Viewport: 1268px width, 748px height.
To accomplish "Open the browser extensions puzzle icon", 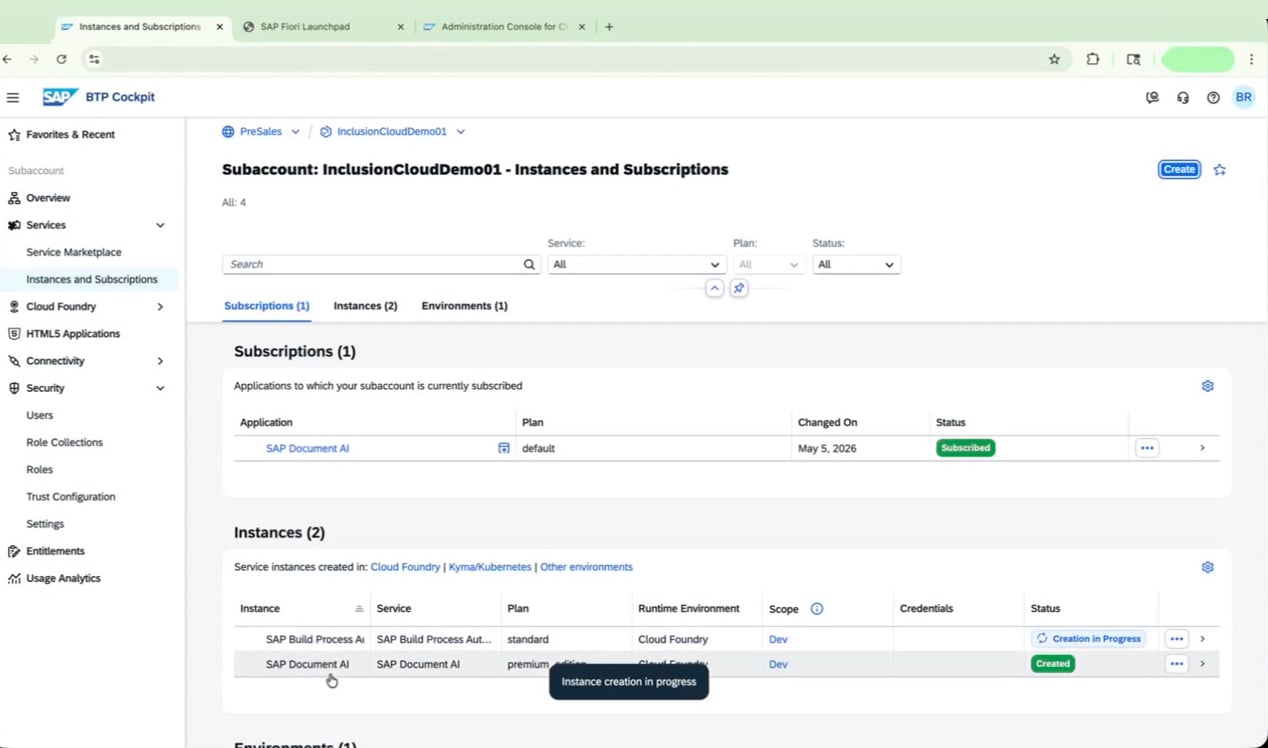I will tap(1093, 59).
